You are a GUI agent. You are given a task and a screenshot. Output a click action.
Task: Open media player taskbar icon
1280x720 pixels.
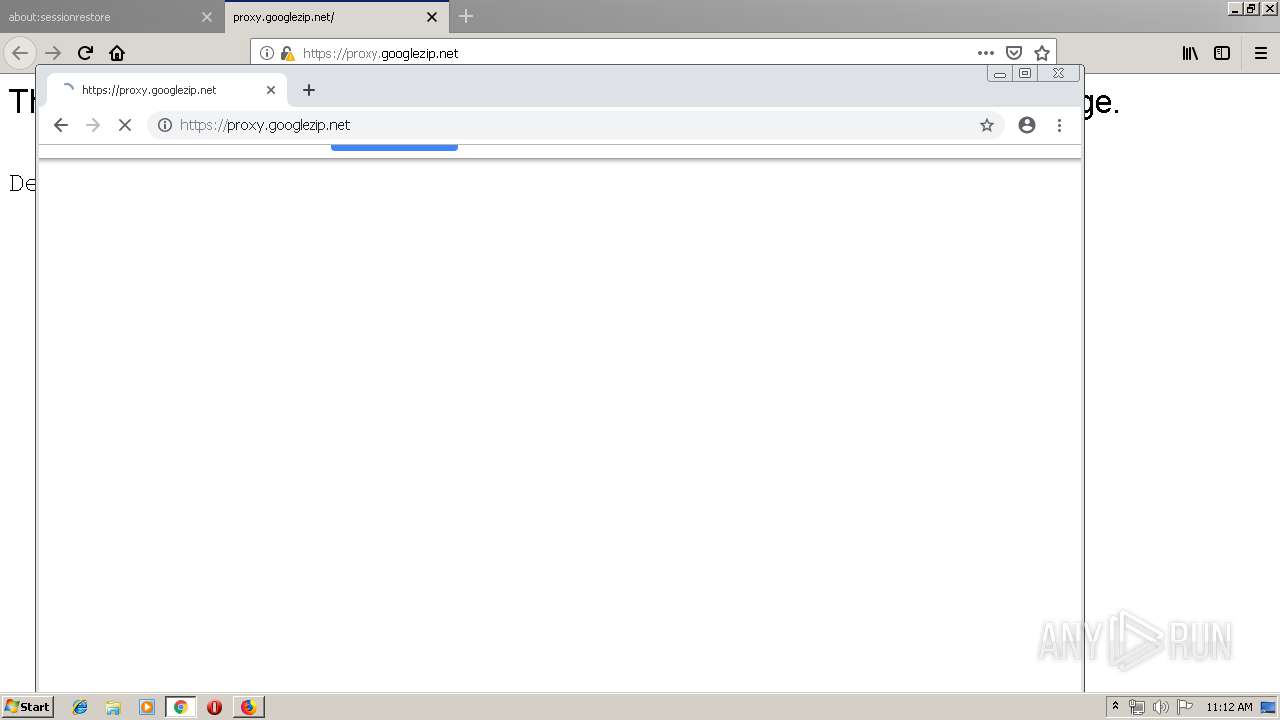coord(147,707)
